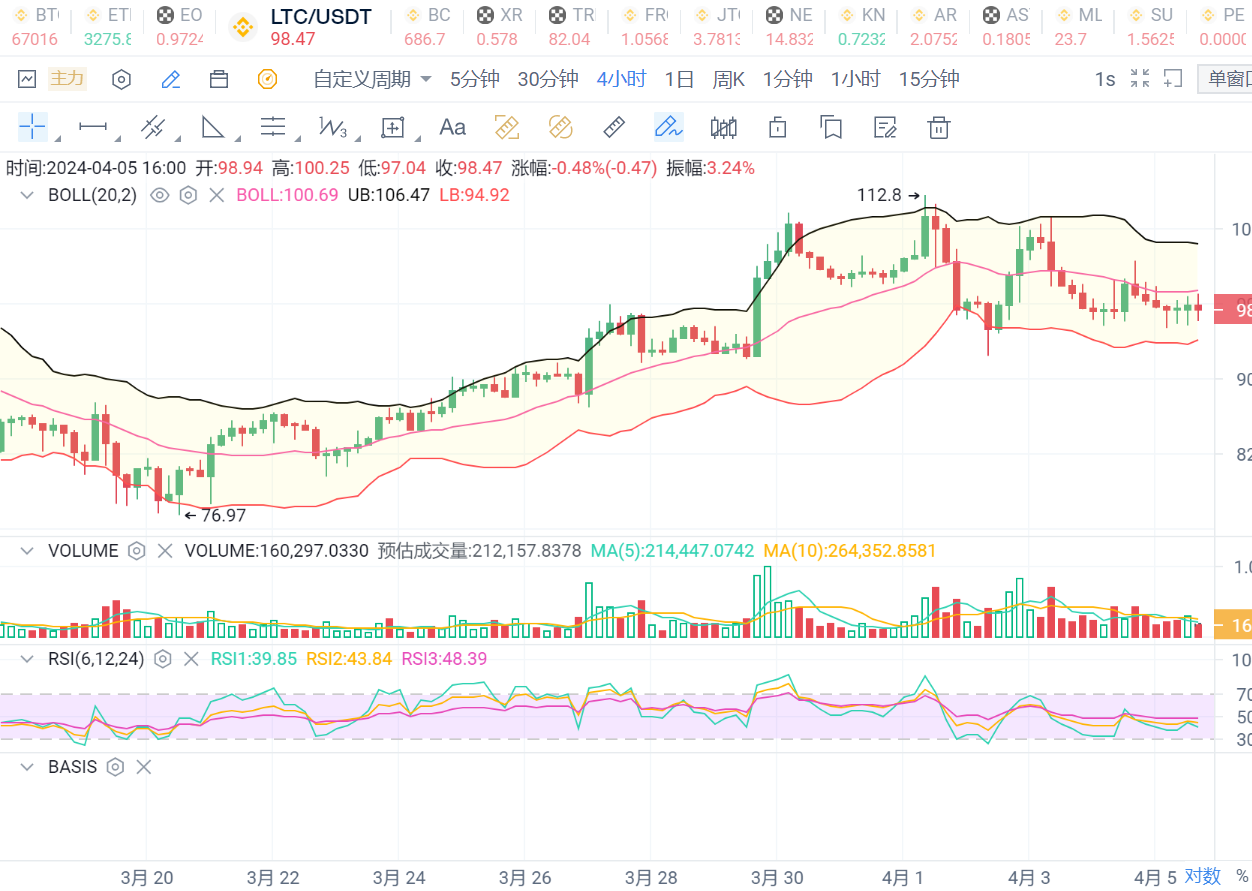Collapse the RSI(6,12,24) indicator panel
This screenshot has height=891, width=1252.
tap(29, 659)
